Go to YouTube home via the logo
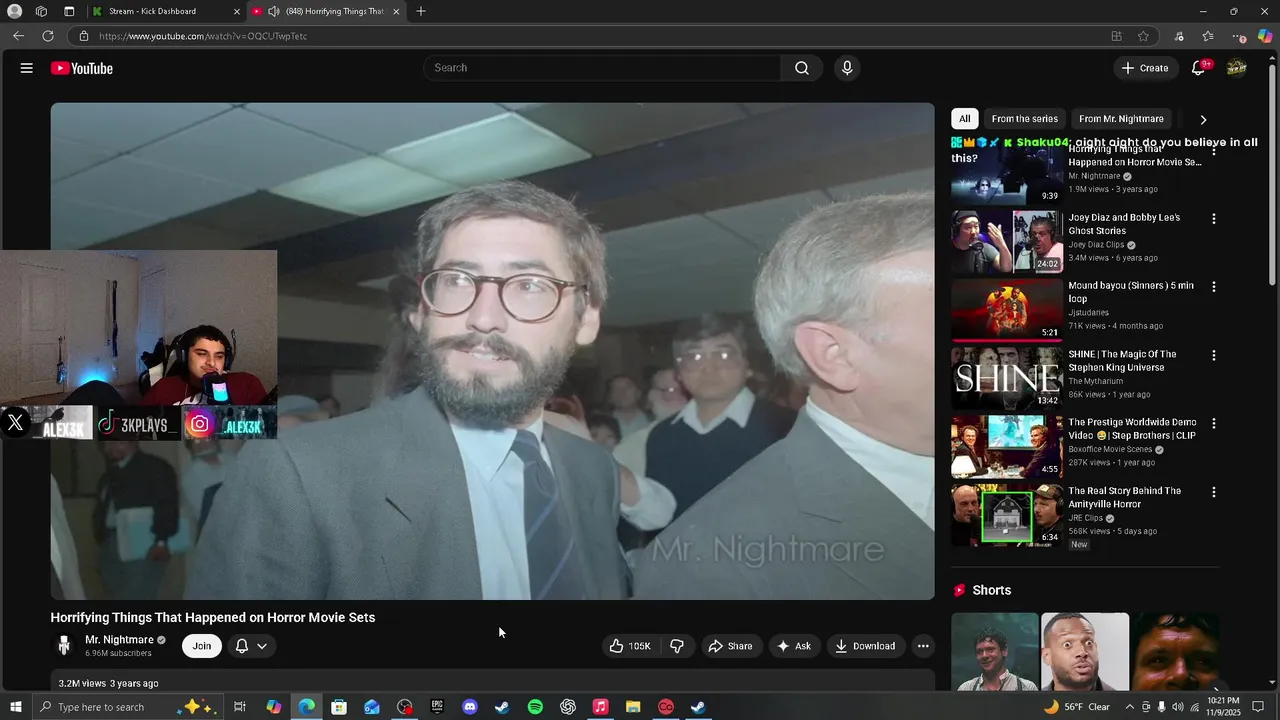The width and height of the screenshot is (1280, 720). pyautogui.click(x=82, y=68)
